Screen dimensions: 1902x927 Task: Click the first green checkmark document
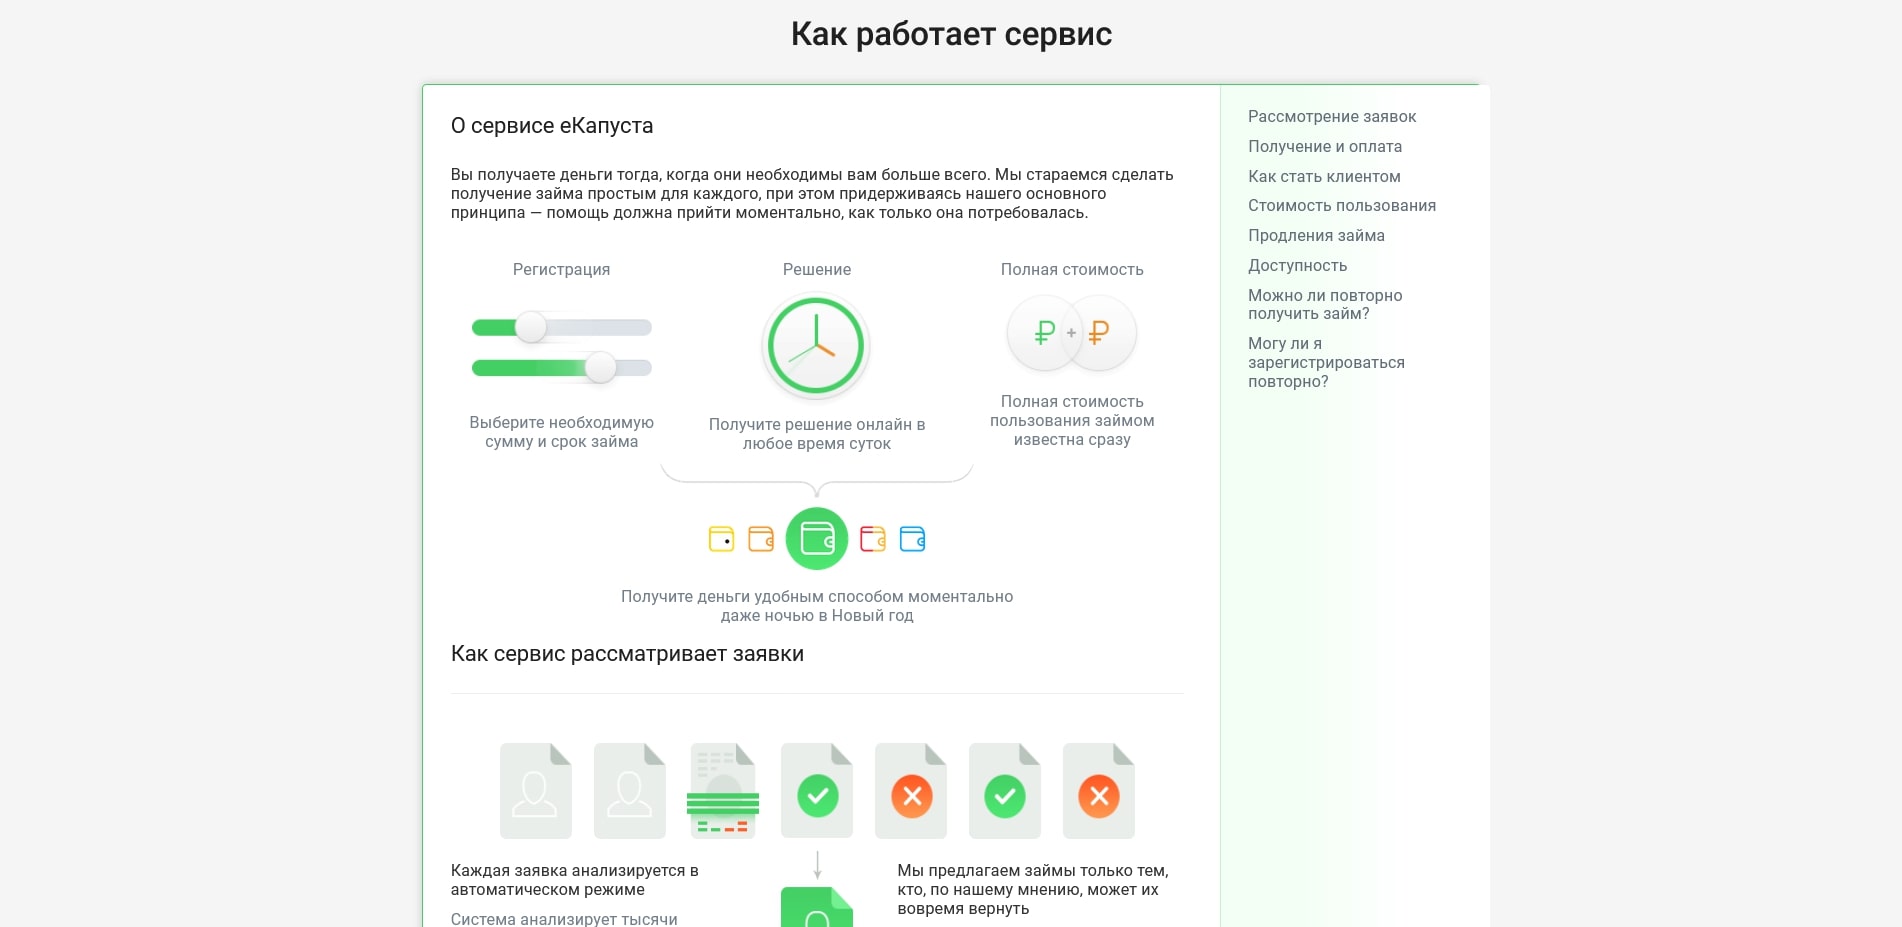point(817,790)
